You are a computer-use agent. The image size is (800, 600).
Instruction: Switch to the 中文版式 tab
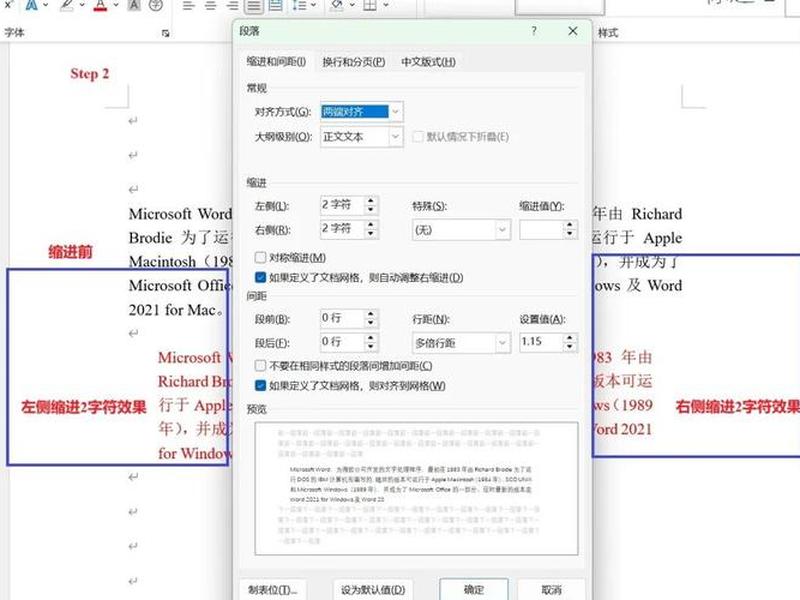click(x=428, y=62)
